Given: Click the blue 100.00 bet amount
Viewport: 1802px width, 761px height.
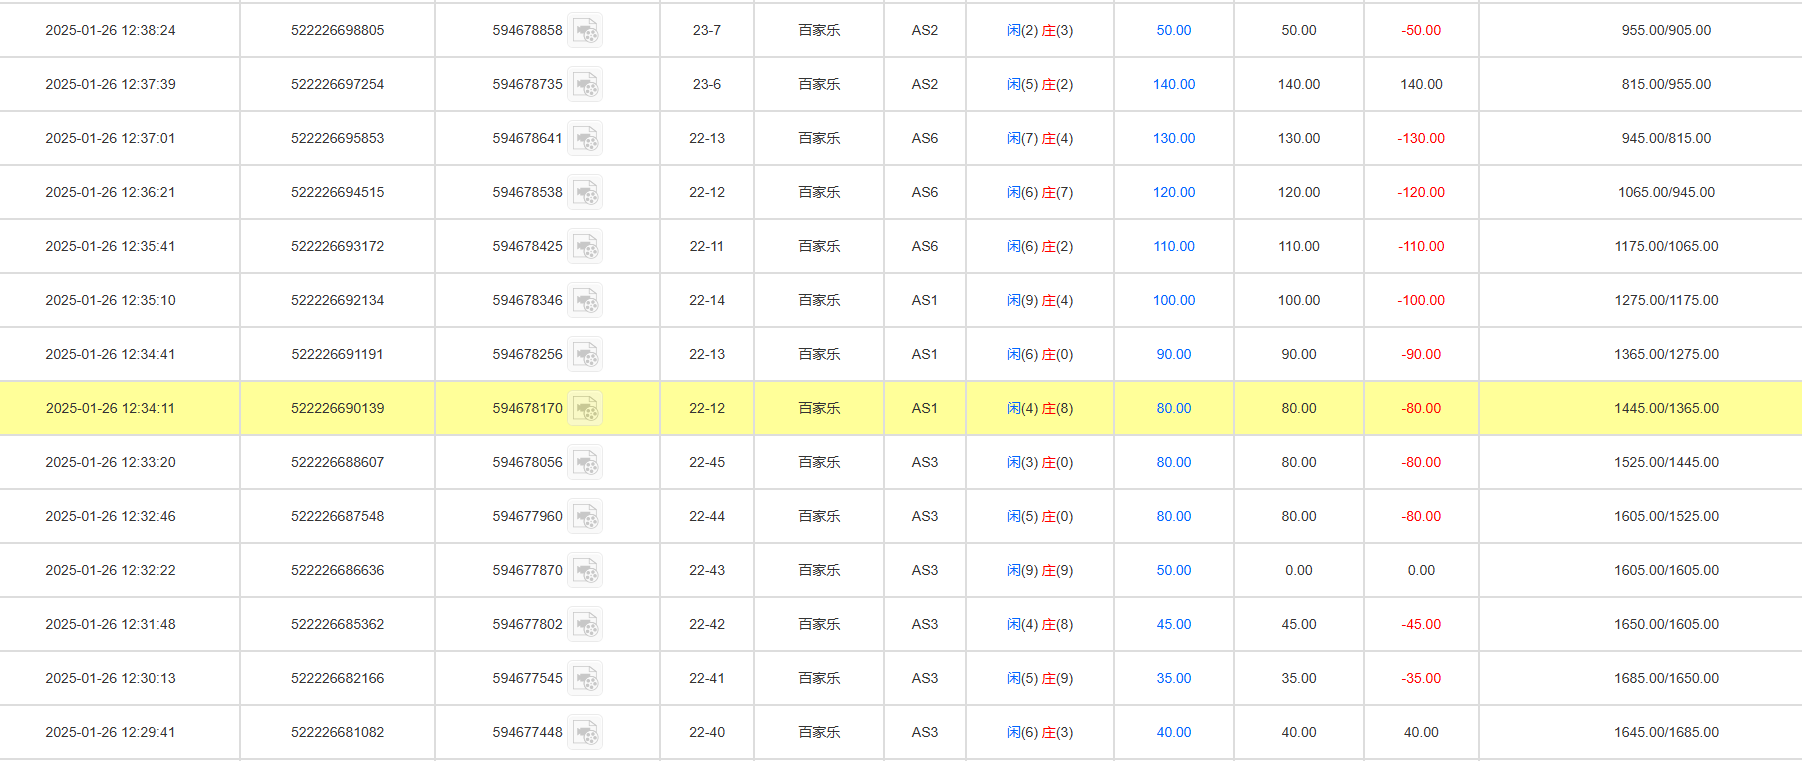Looking at the screenshot, I should (1173, 301).
